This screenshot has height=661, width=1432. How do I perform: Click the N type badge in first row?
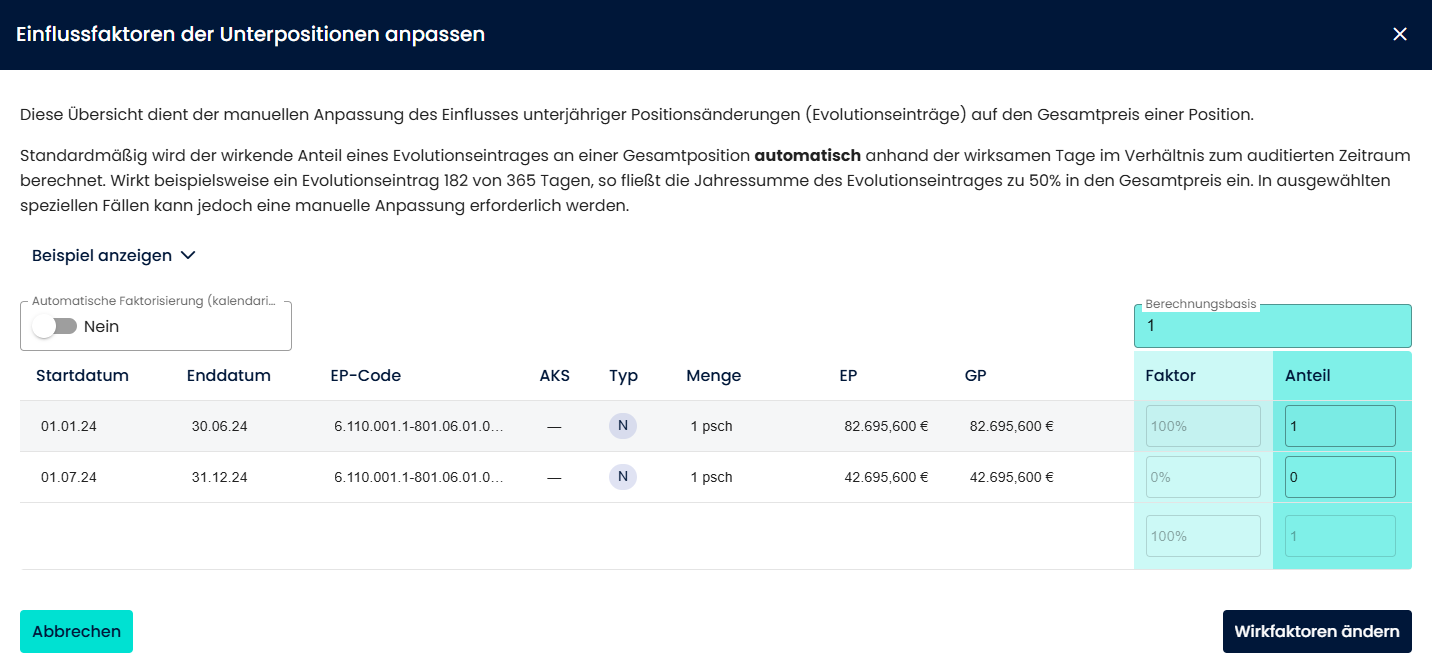point(622,426)
